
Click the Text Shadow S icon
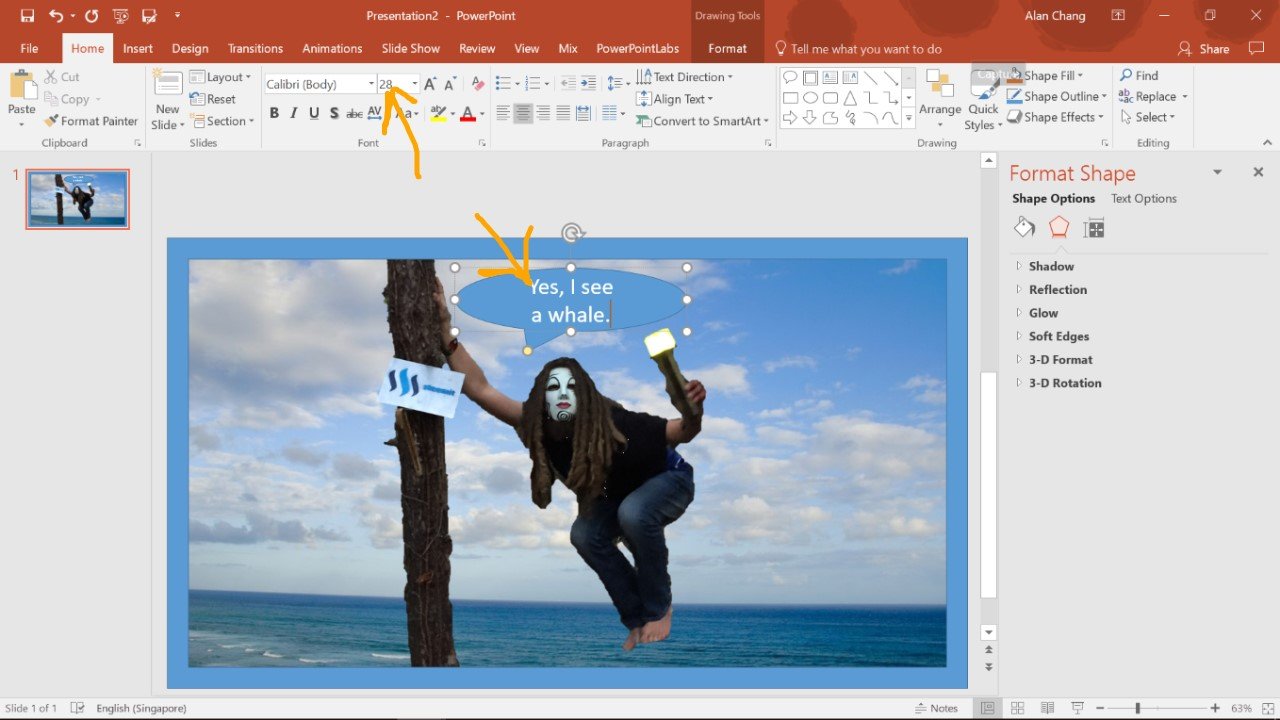(333, 113)
